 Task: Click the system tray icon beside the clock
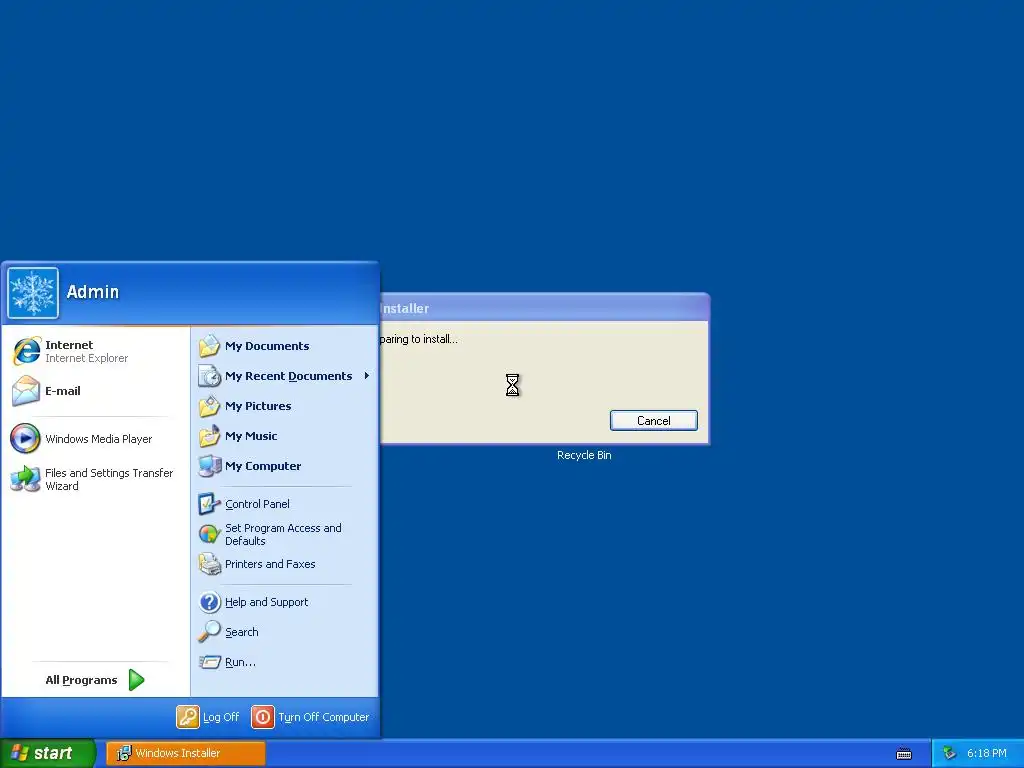[x=949, y=753]
